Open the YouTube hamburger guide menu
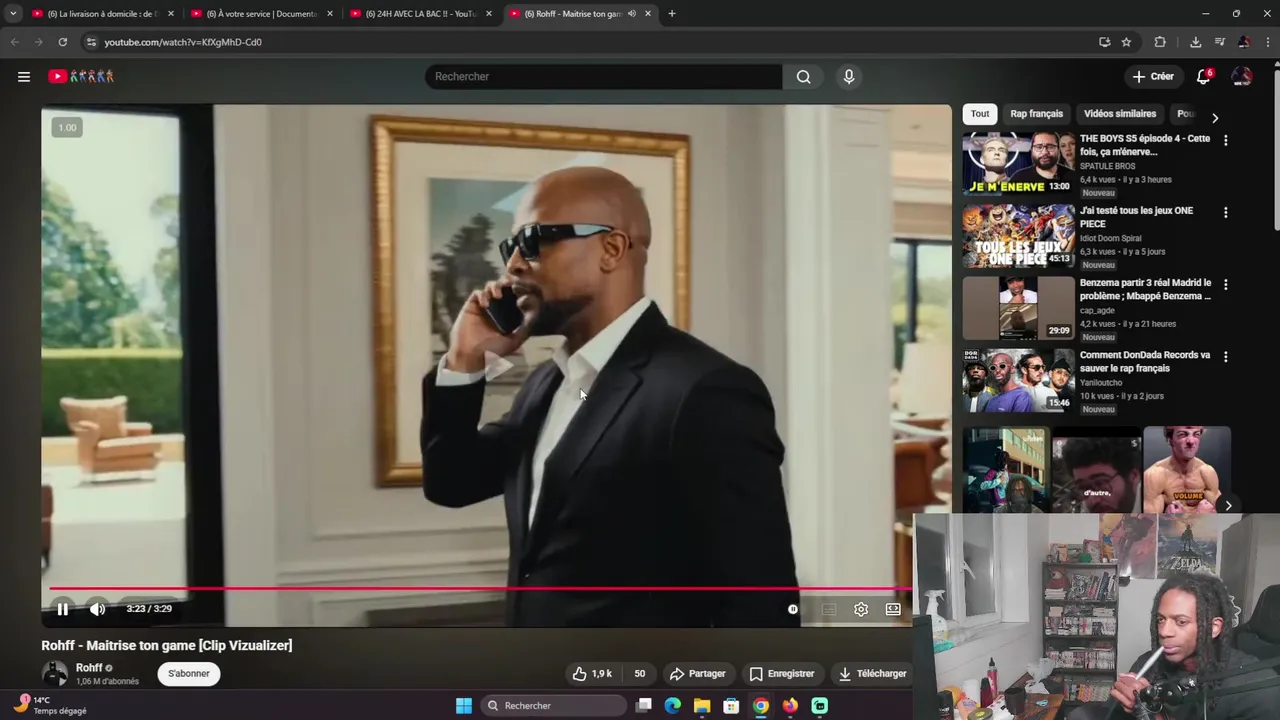Image resolution: width=1280 pixels, height=720 pixels. click(x=24, y=76)
